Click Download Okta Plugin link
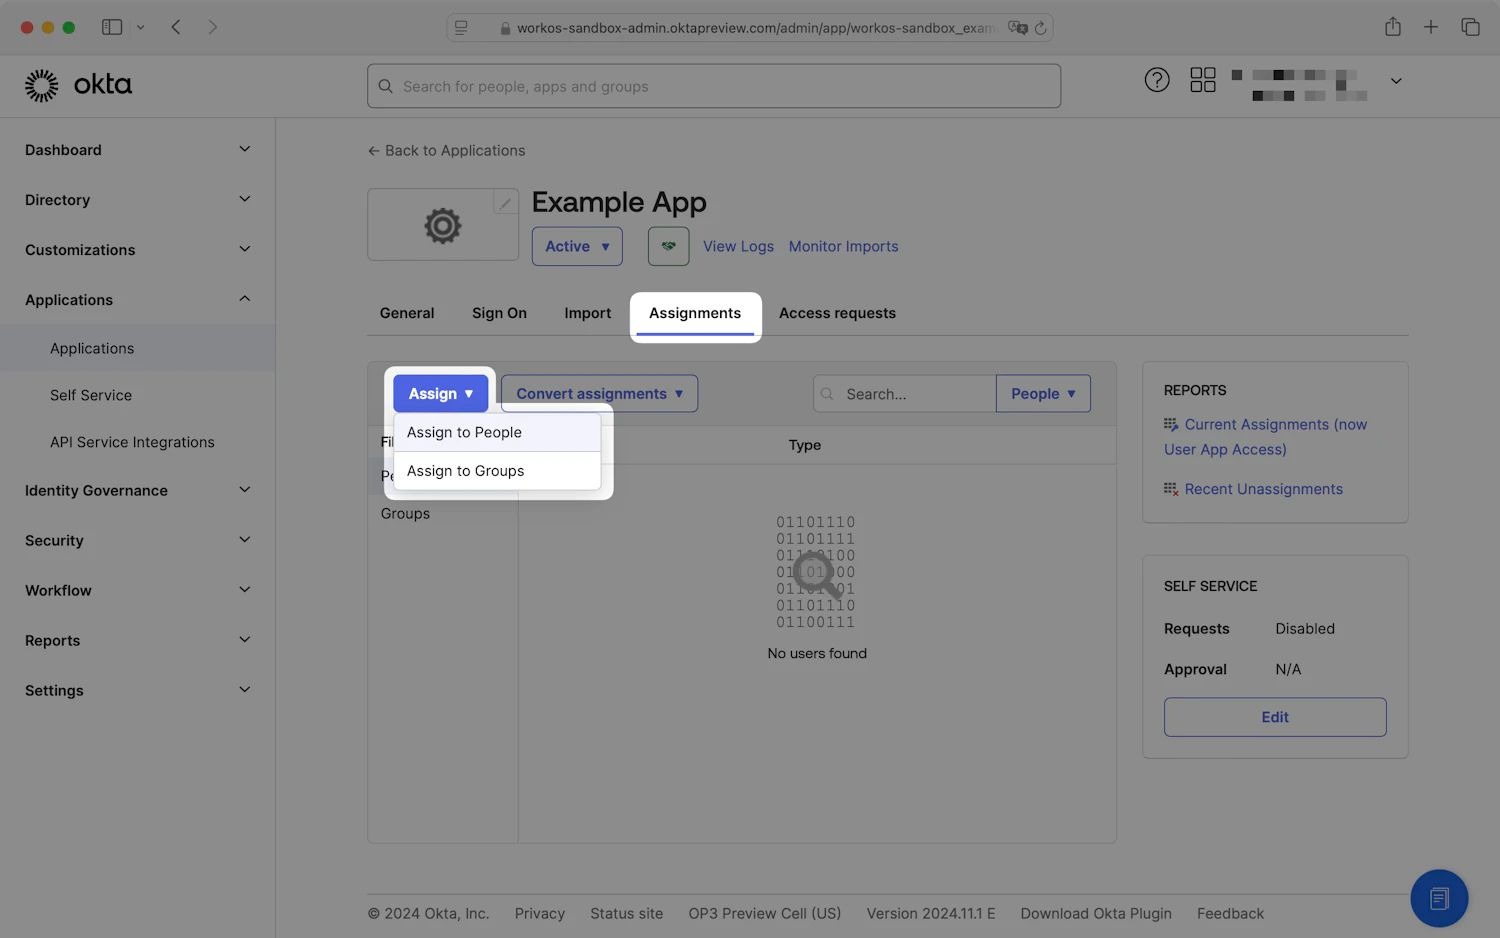 pyautogui.click(x=1096, y=914)
